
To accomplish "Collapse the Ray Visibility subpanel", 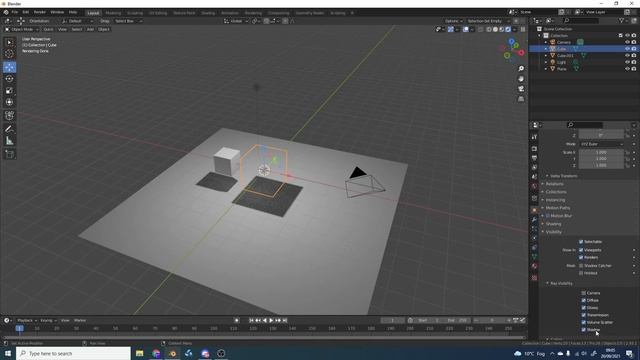I will 562,283.
